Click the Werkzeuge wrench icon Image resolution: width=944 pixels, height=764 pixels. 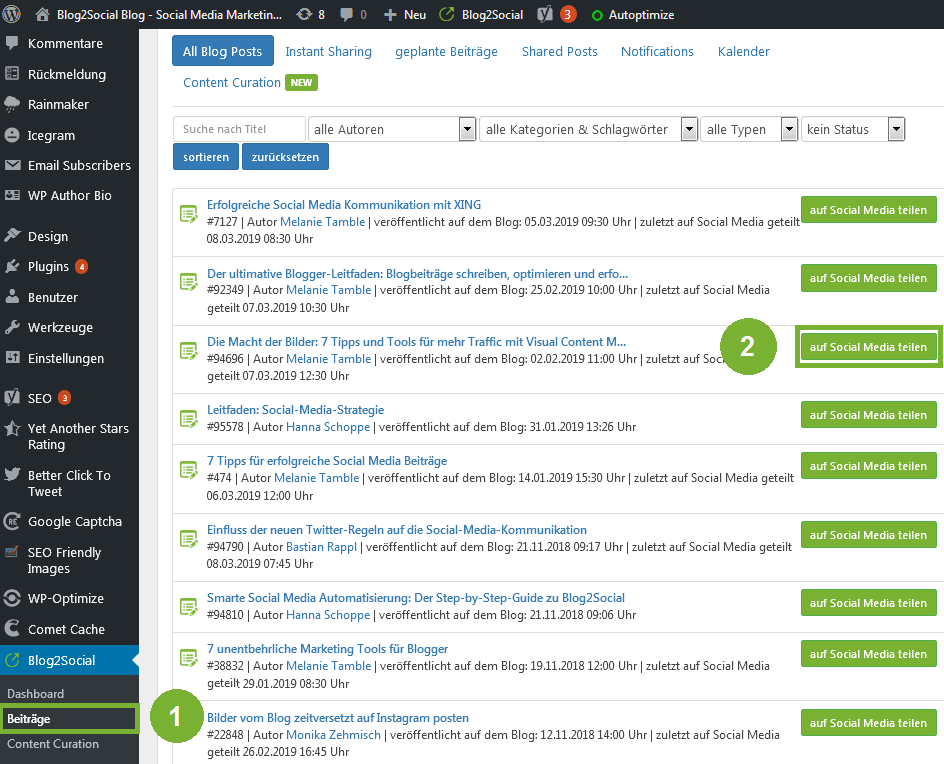point(12,327)
